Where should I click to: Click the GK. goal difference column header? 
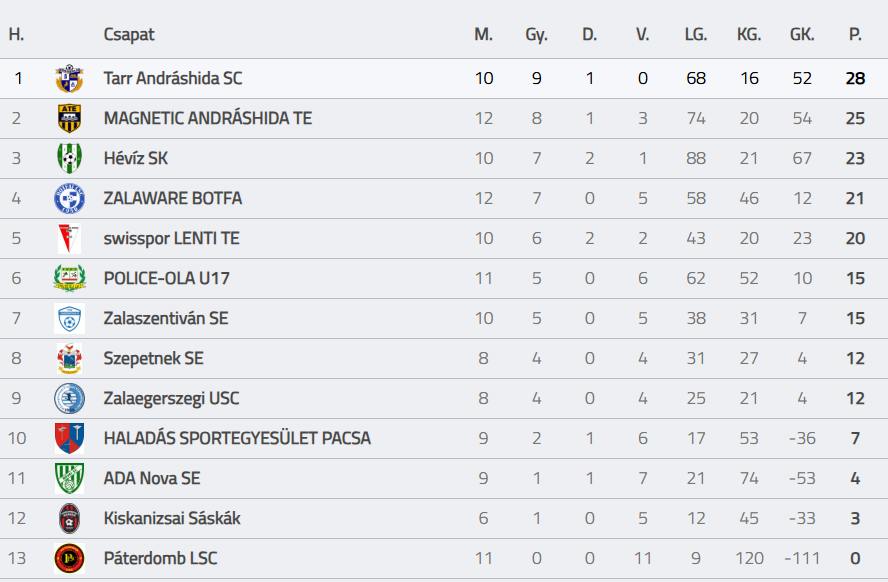pyautogui.click(x=802, y=35)
